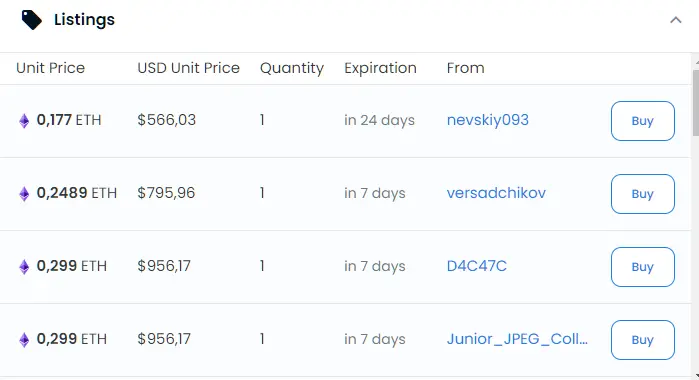The width and height of the screenshot is (699, 380).
Task: Collapse the Listings section chevron
Action: point(676,20)
